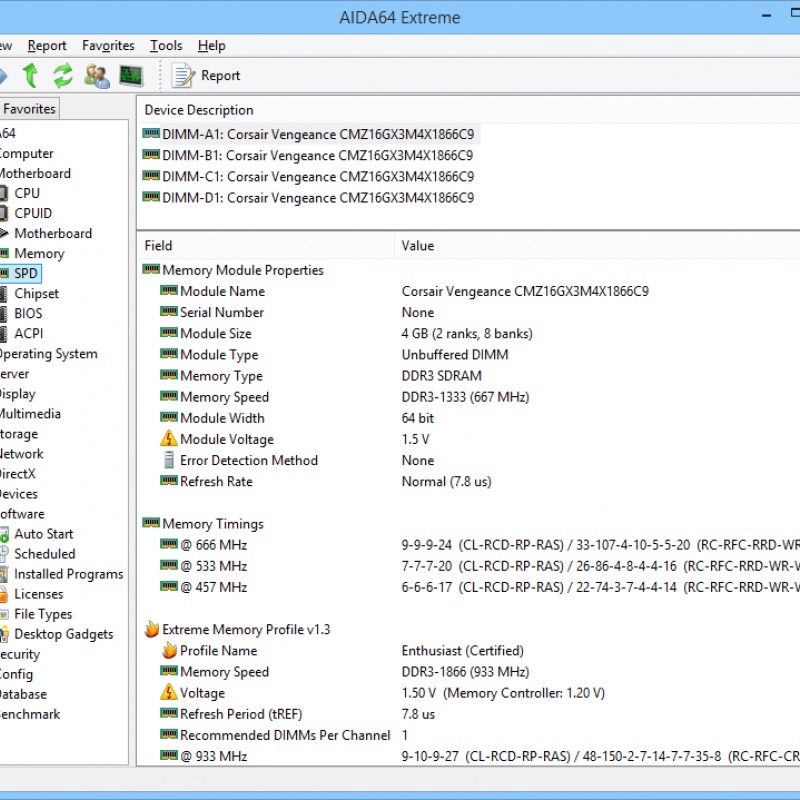
Task: Select Auto Start under Software
Action: coord(44,534)
